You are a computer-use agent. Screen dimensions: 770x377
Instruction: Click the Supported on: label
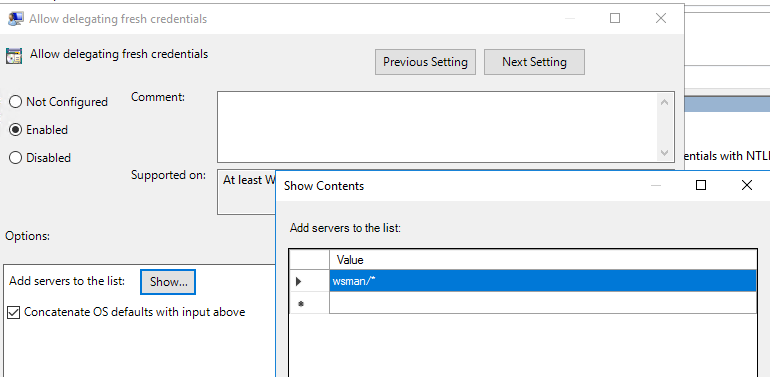pos(168,175)
